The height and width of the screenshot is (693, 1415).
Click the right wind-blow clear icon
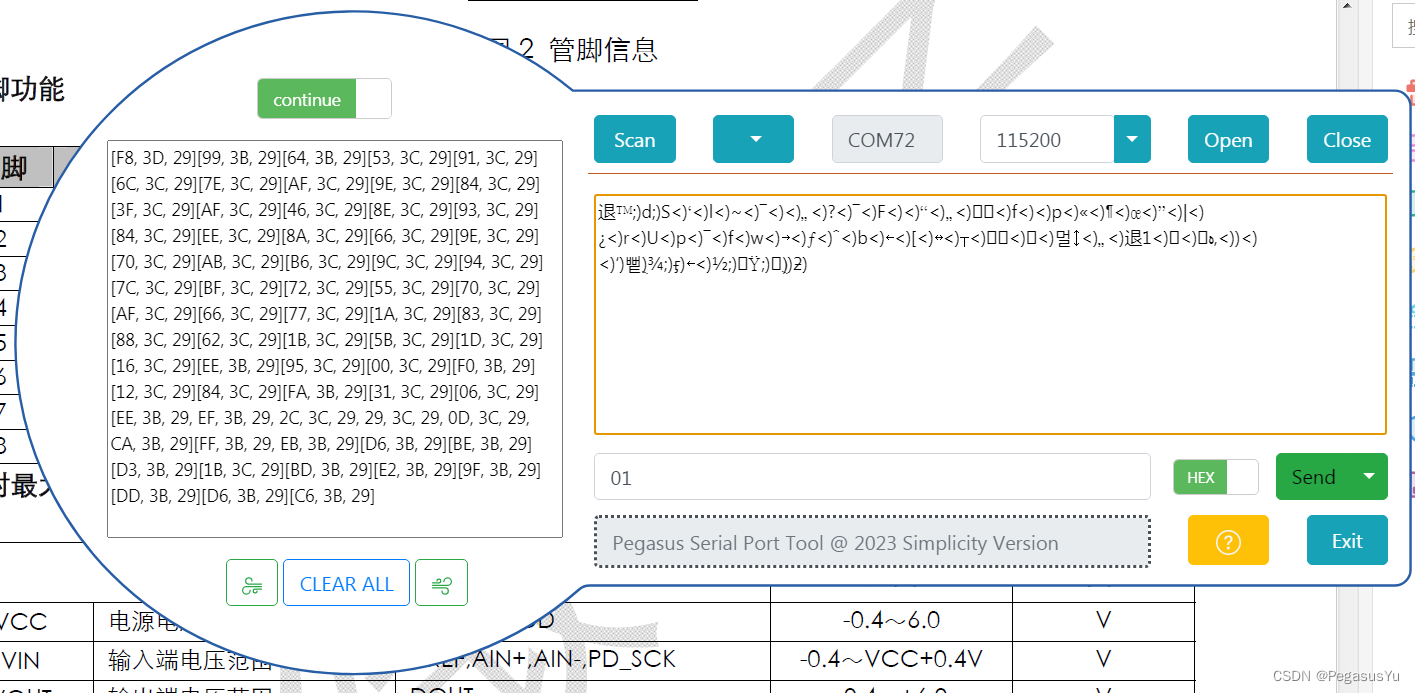click(441, 582)
